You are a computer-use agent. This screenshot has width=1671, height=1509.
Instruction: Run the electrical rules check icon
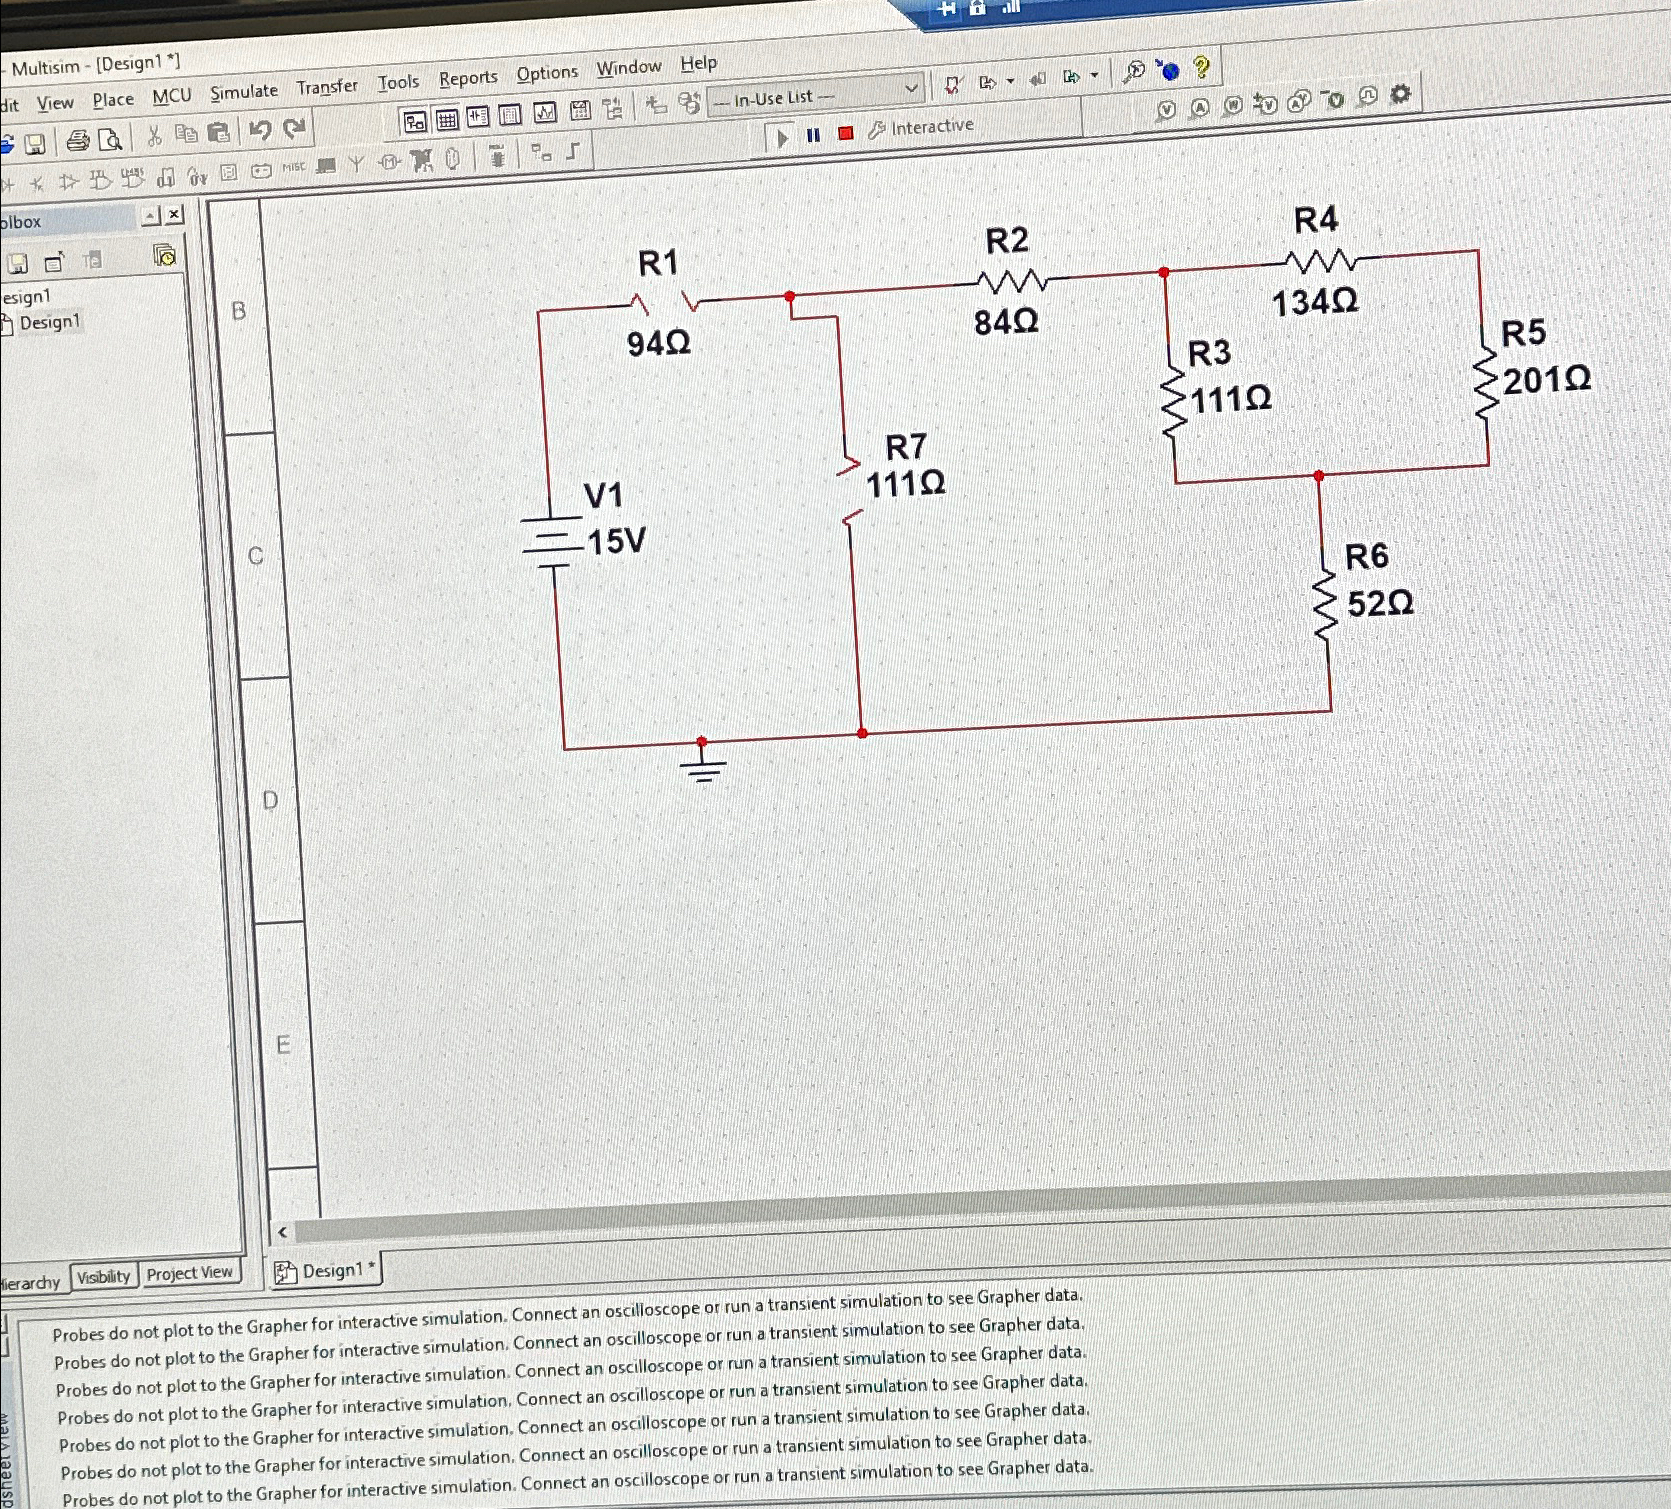pos(954,85)
